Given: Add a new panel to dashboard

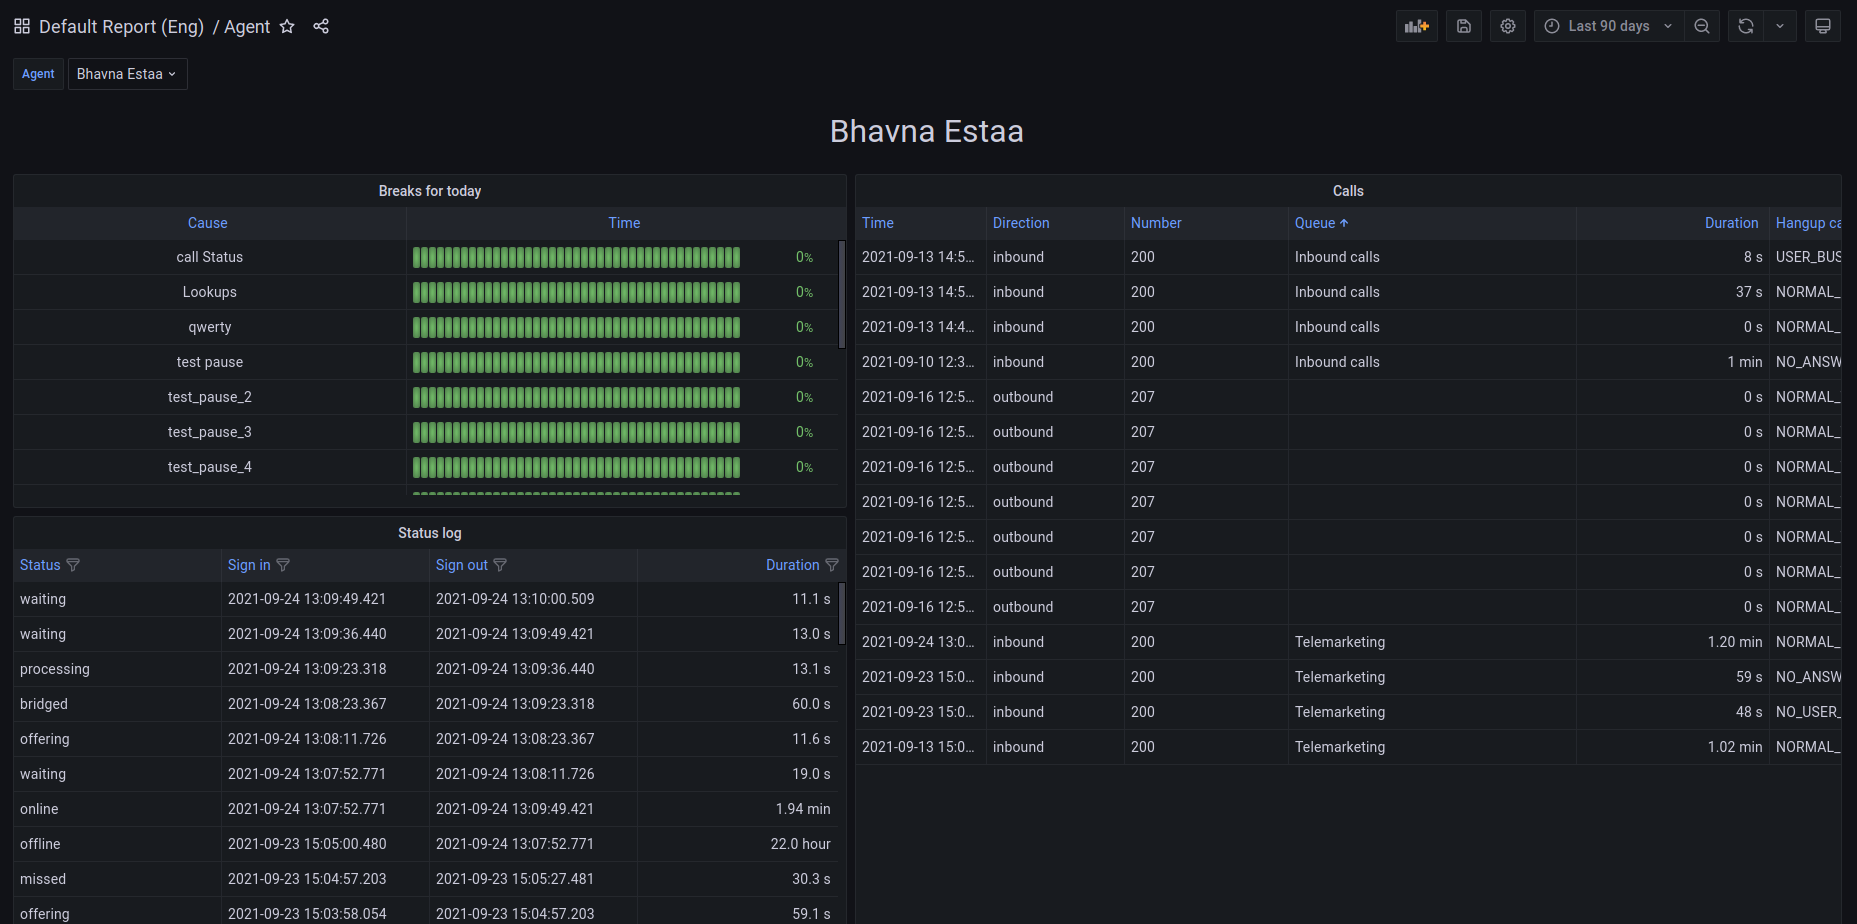Looking at the screenshot, I should (1417, 26).
